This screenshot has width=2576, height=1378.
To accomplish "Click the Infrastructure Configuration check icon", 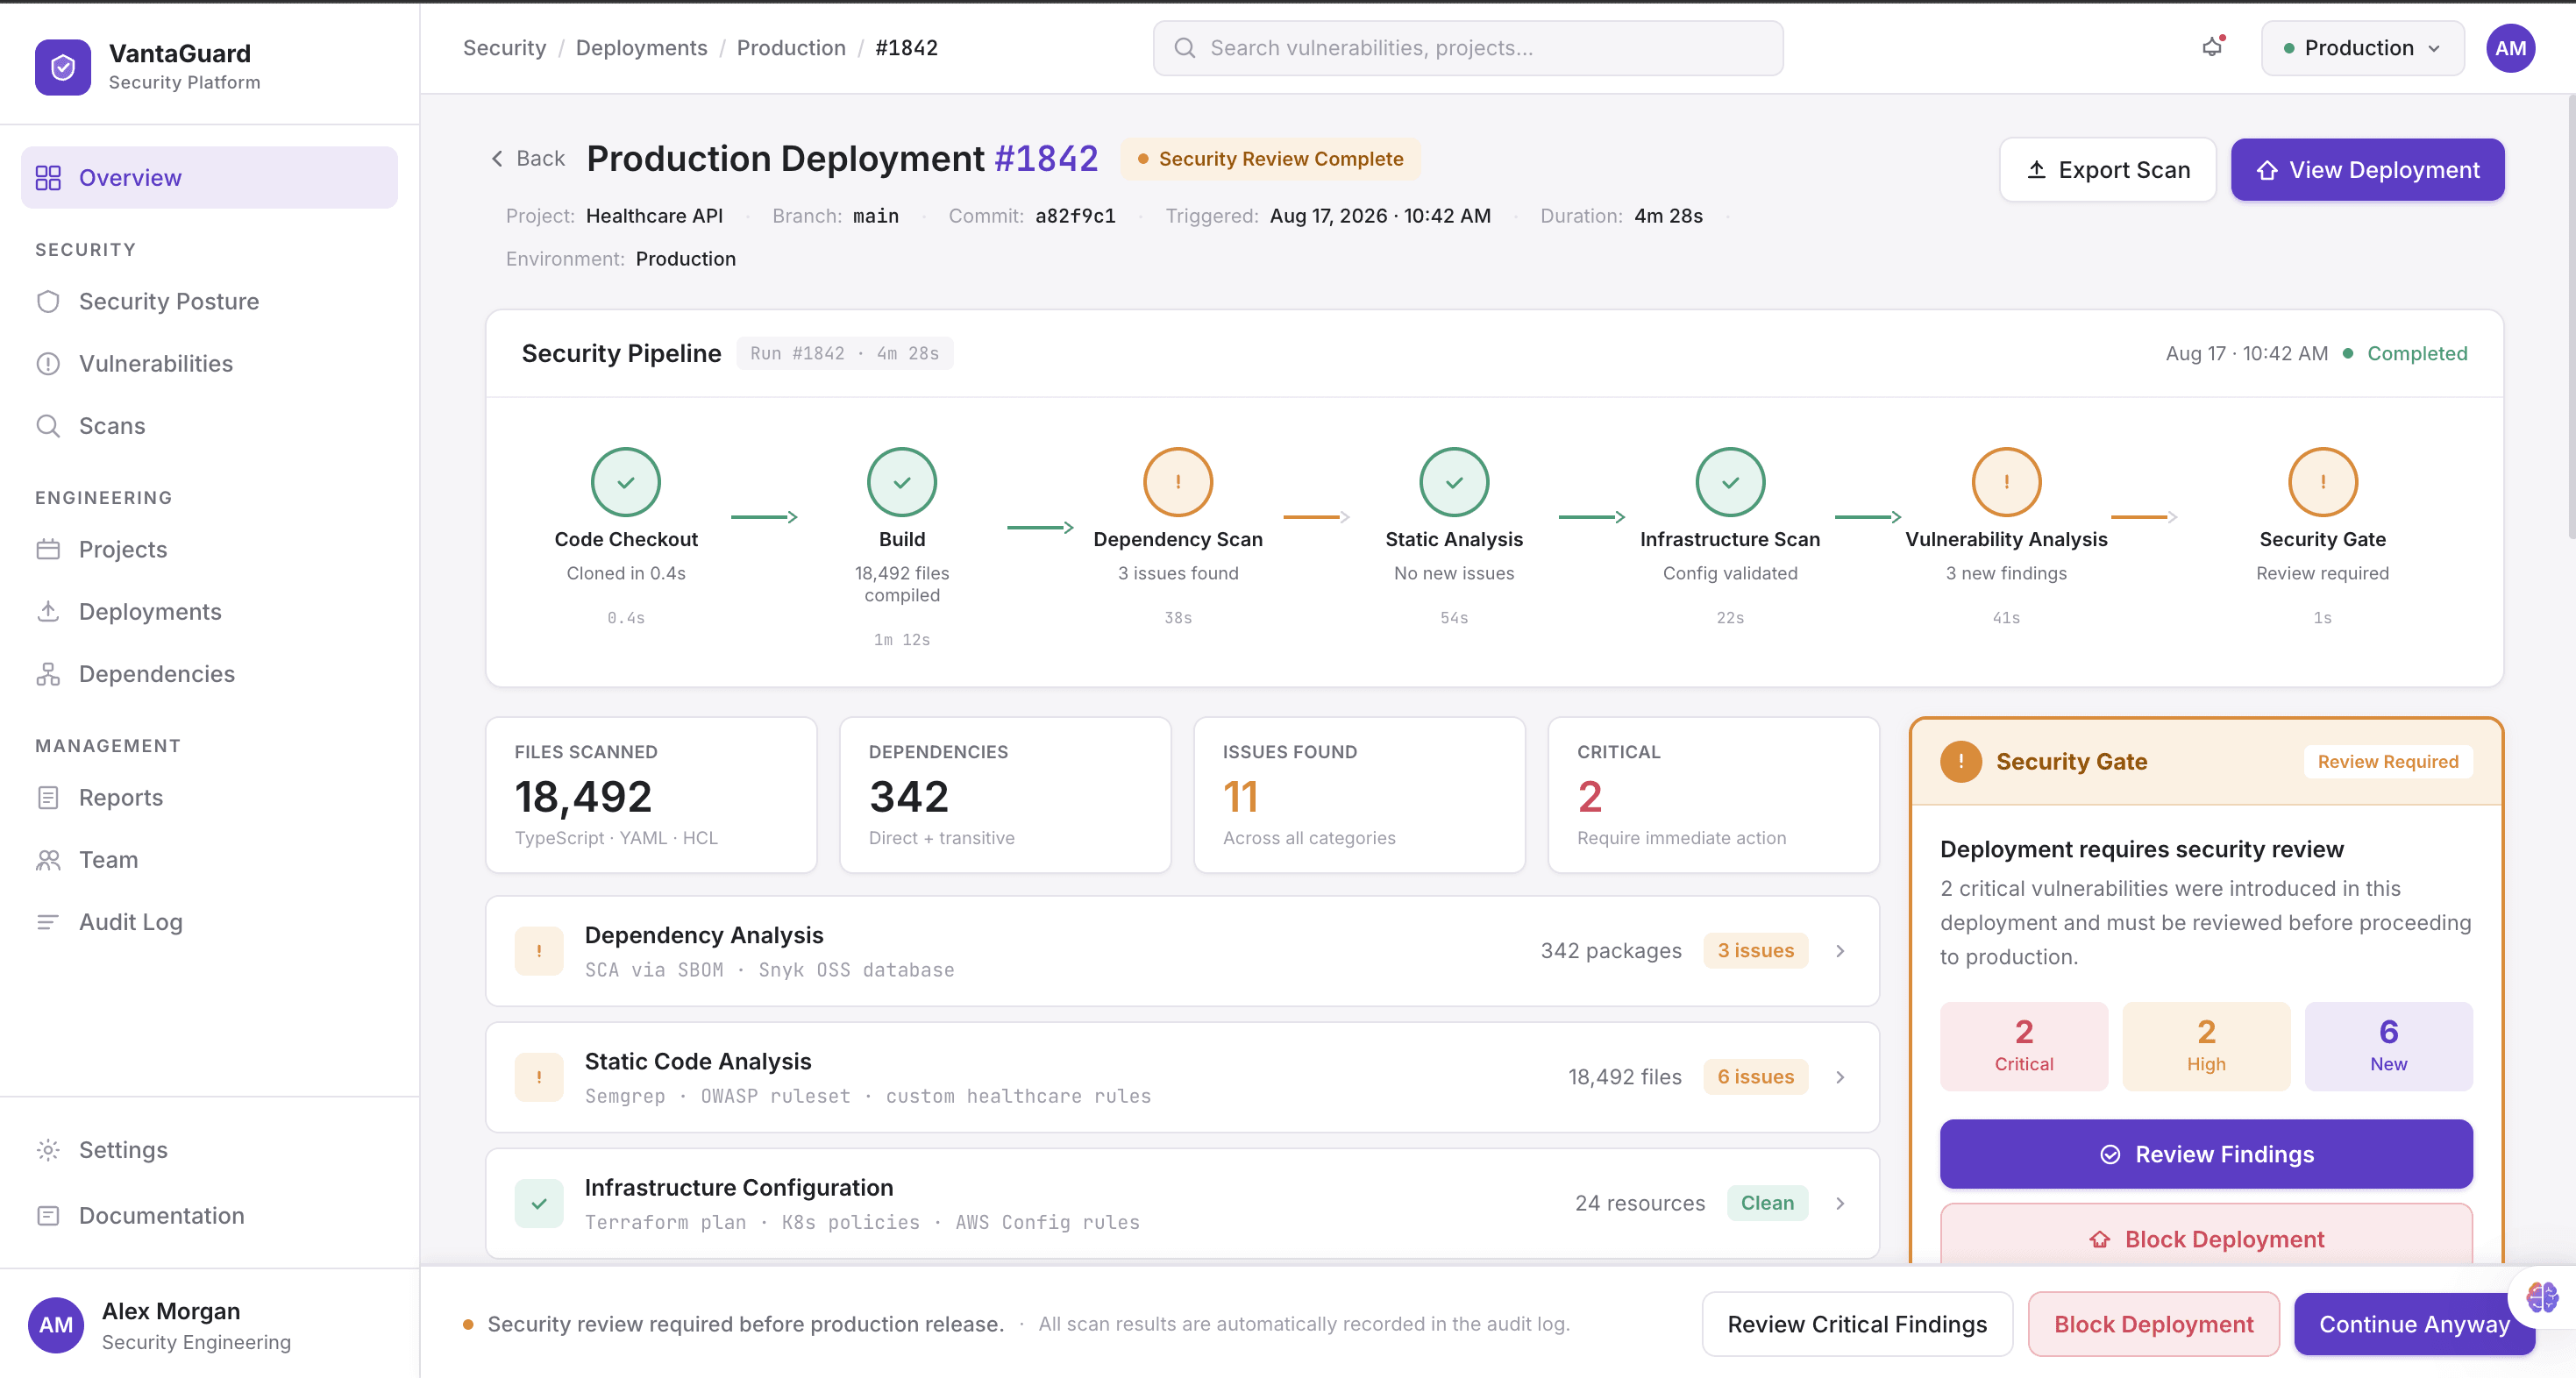I will point(539,1203).
